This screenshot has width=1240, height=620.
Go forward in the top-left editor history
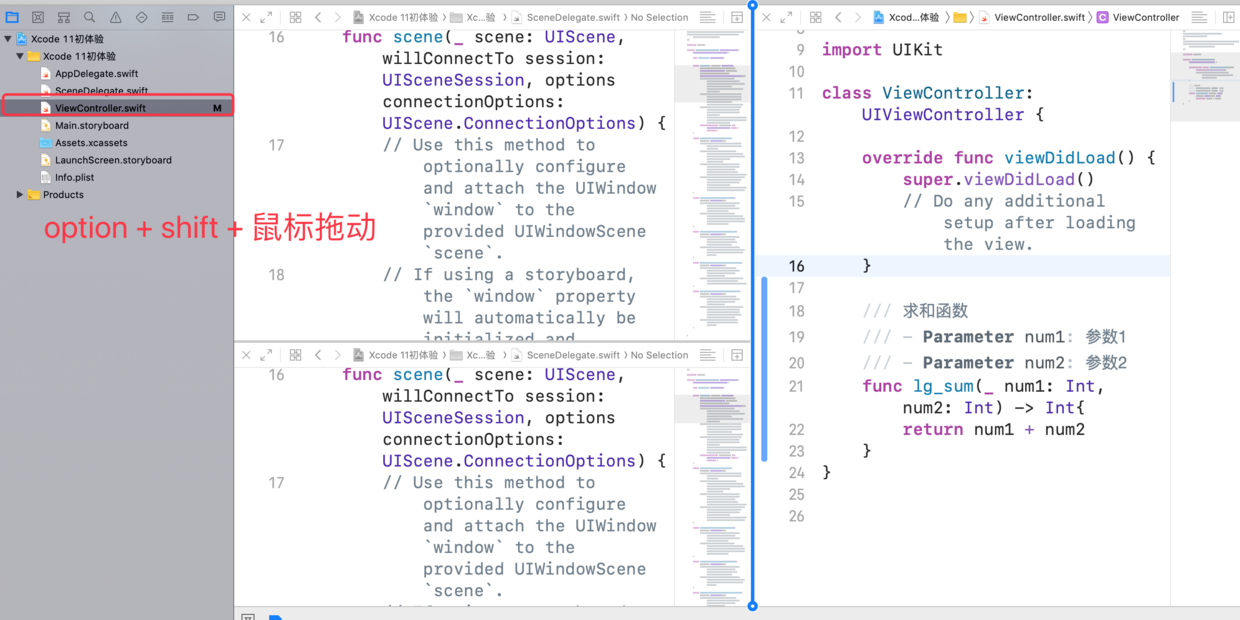337,17
